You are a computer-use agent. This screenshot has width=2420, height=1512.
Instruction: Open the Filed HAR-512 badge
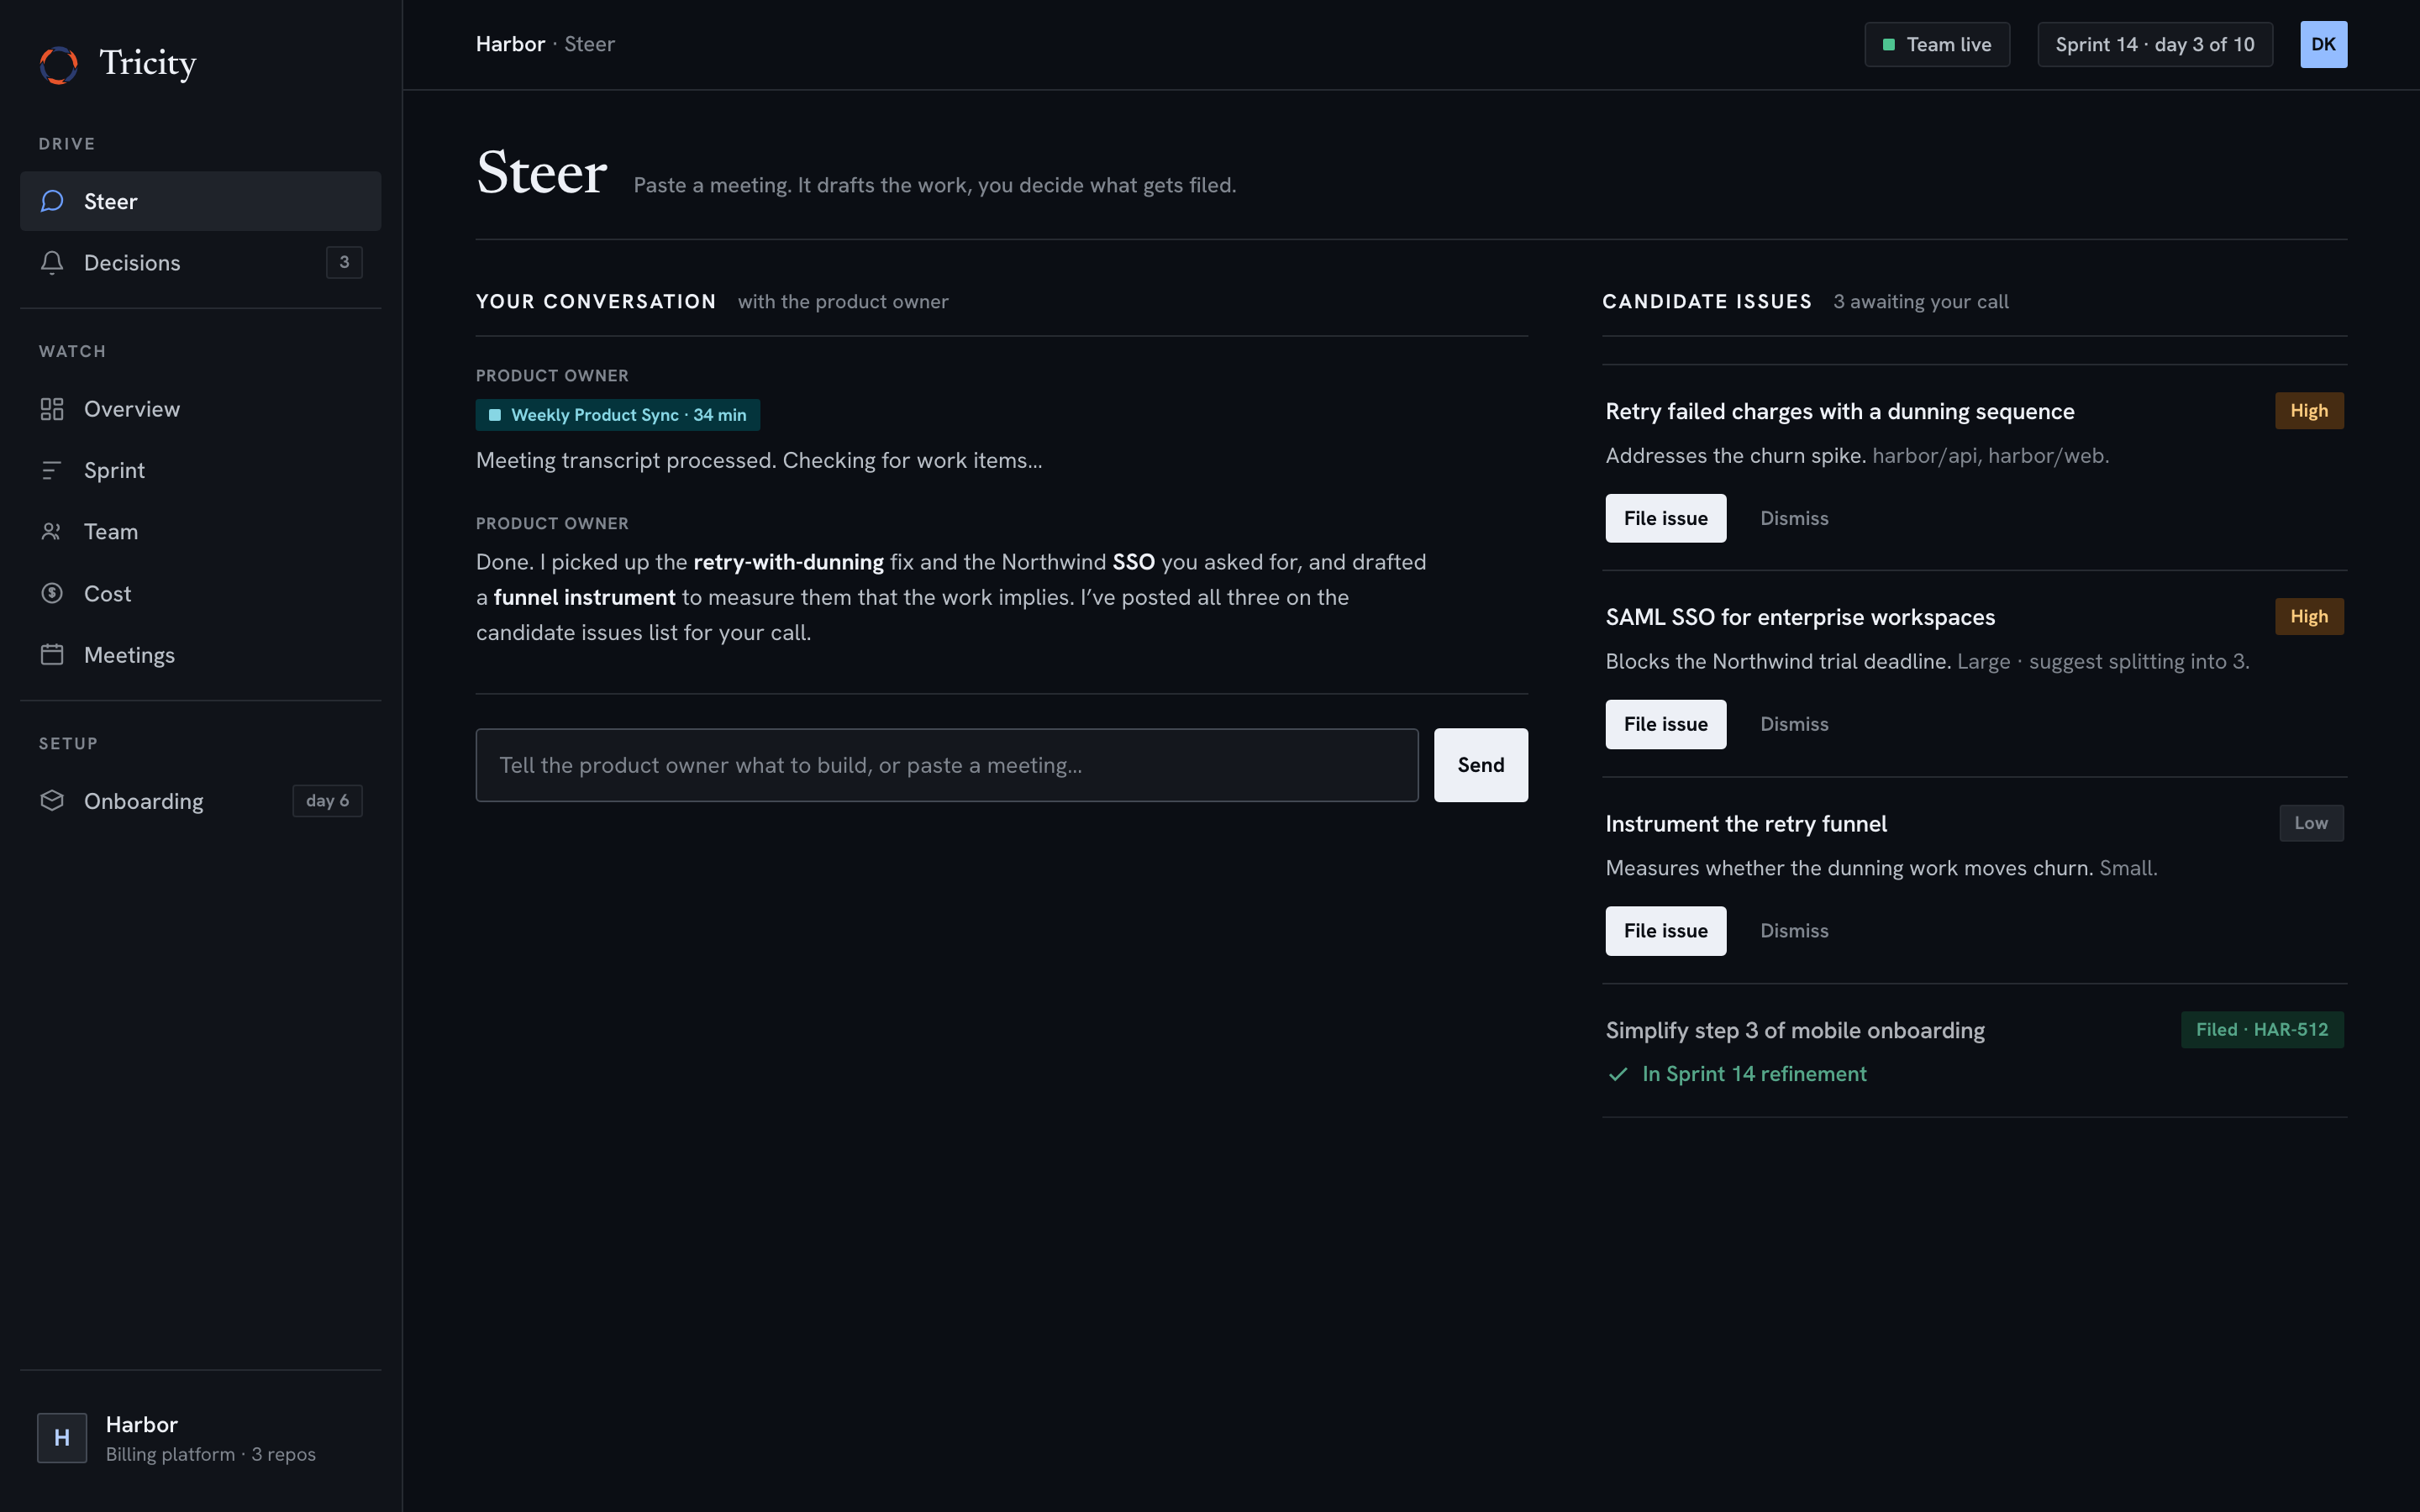coord(2262,1030)
